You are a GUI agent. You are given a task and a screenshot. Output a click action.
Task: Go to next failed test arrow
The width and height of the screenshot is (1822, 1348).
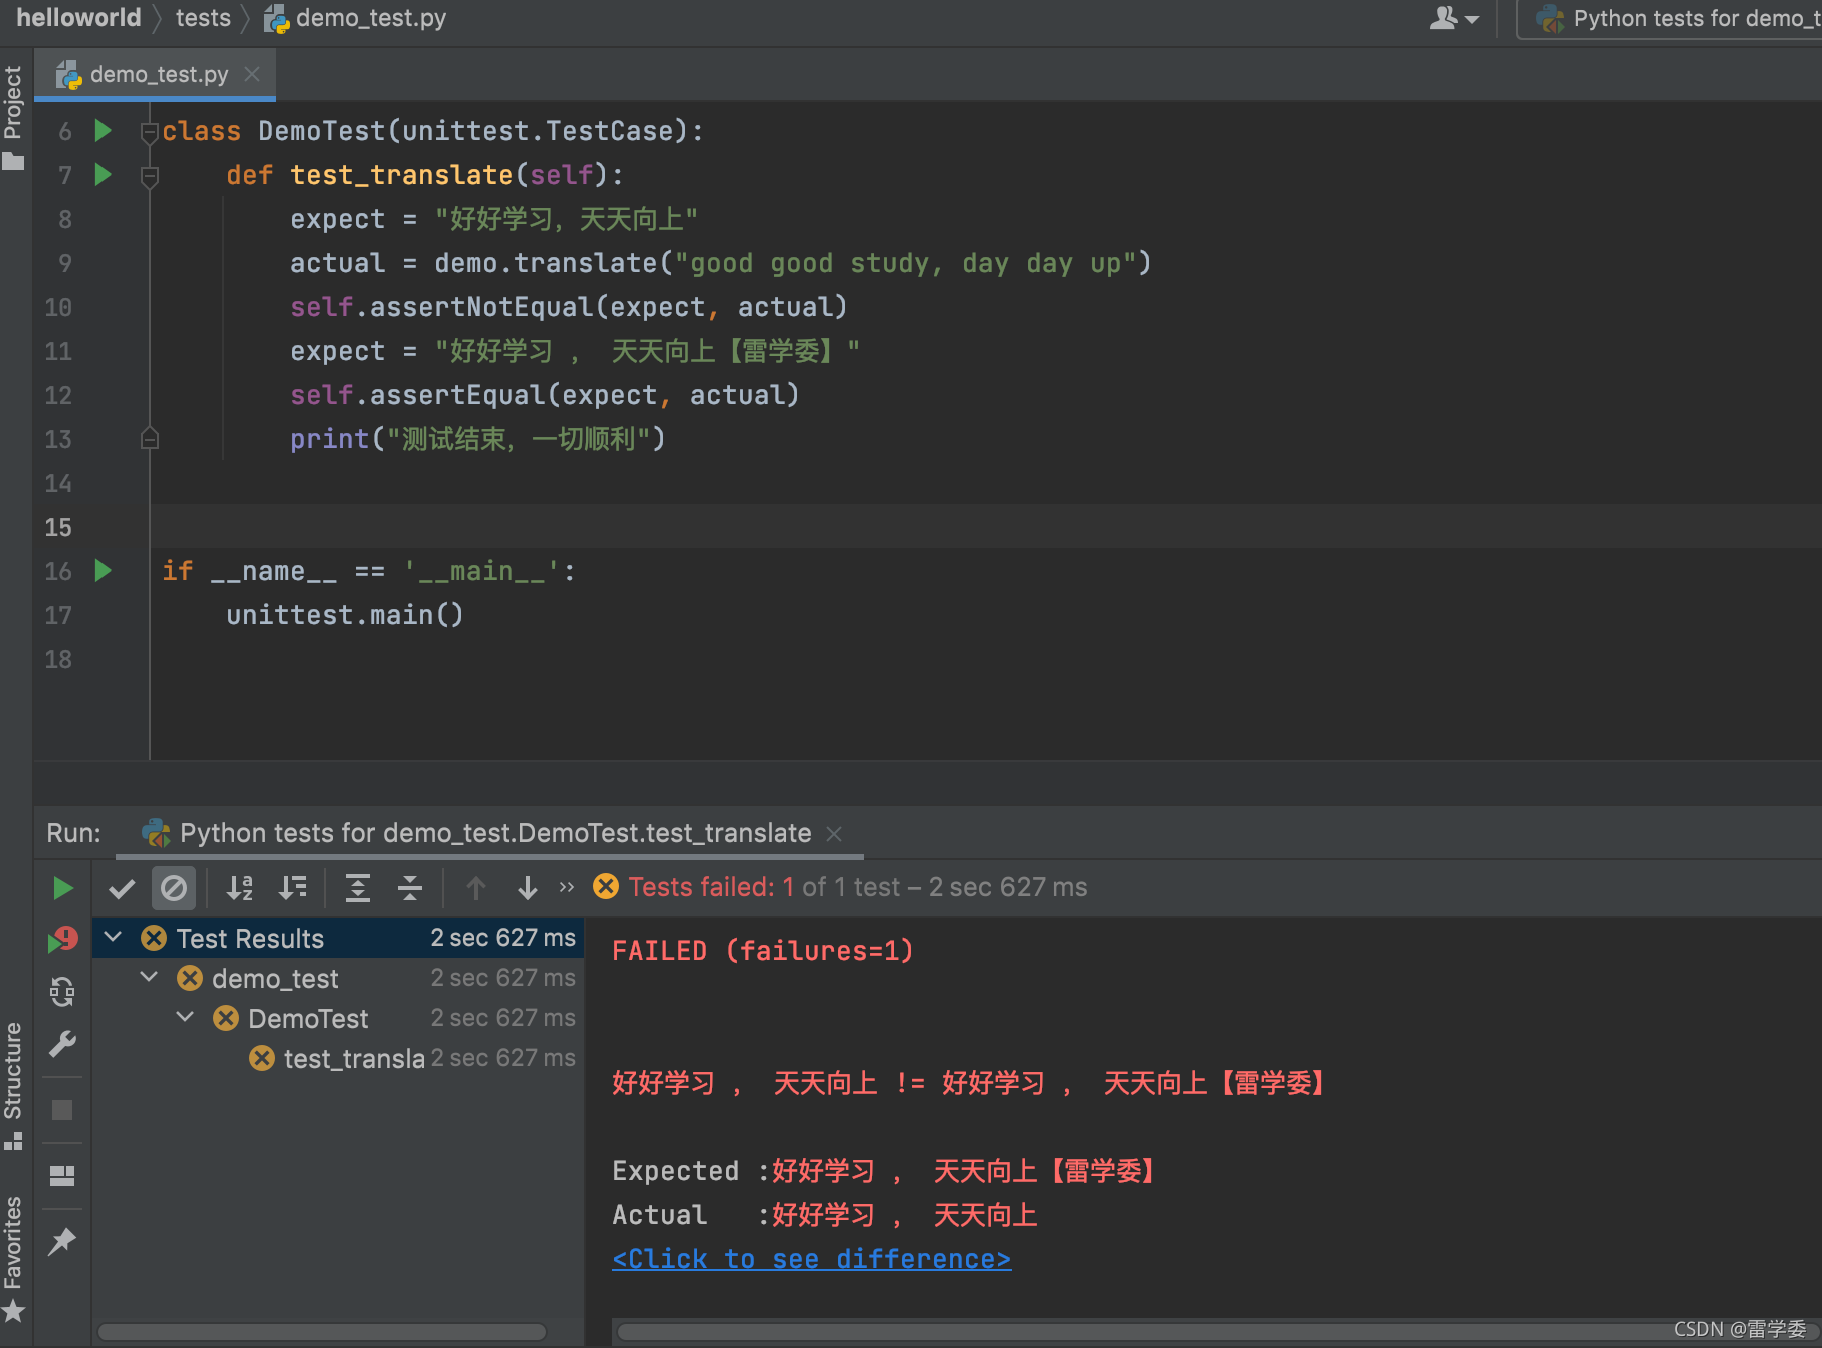[x=528, y=888]
